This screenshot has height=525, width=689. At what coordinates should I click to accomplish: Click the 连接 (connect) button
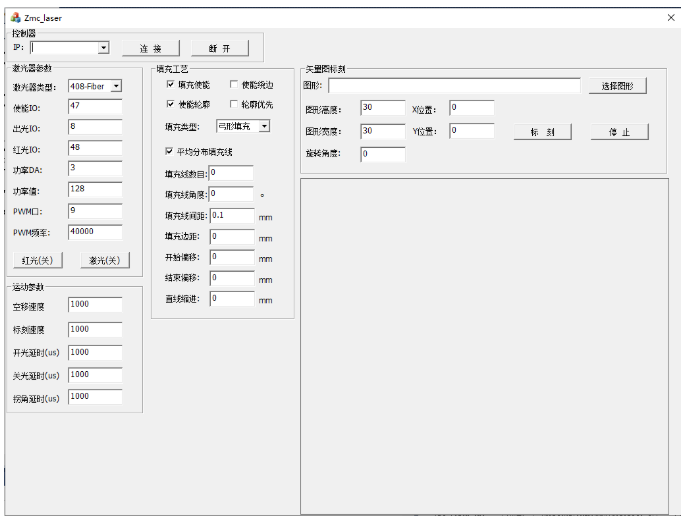tap(151, 48)
